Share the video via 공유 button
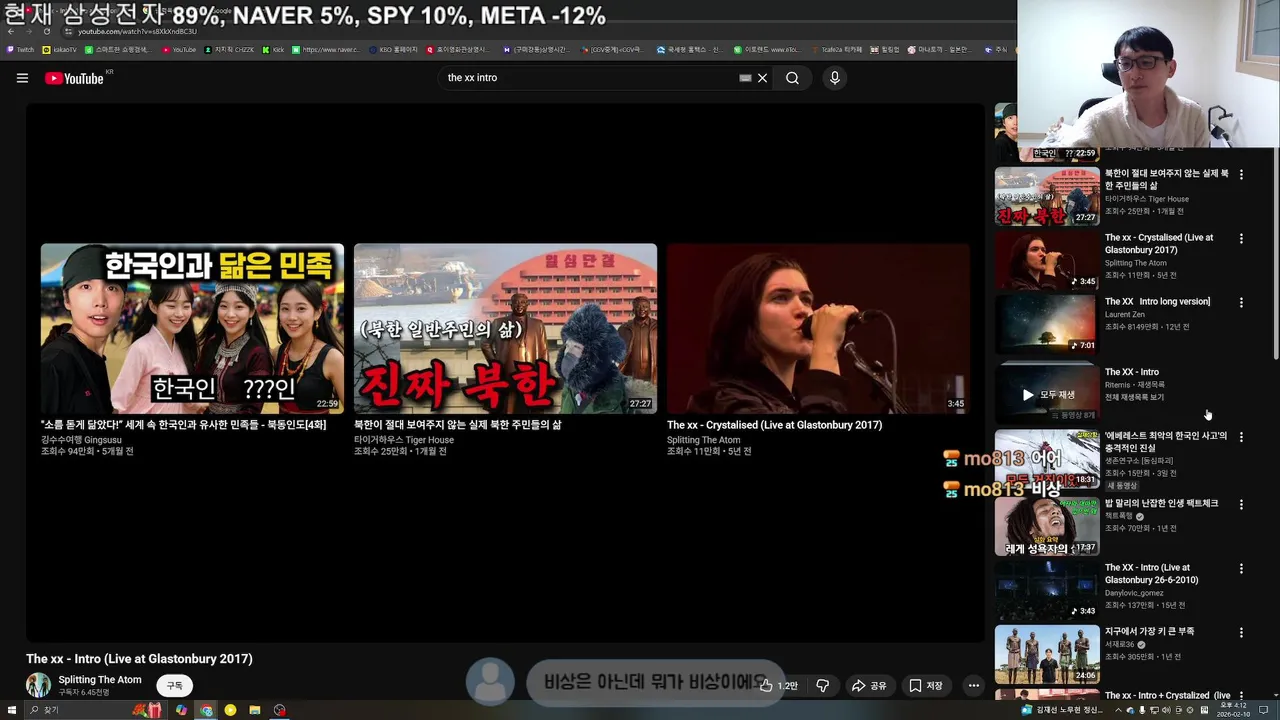Image resolution: width=1280 pixels, height=720 pixels. pyautogui.click(x=869, y=685)
